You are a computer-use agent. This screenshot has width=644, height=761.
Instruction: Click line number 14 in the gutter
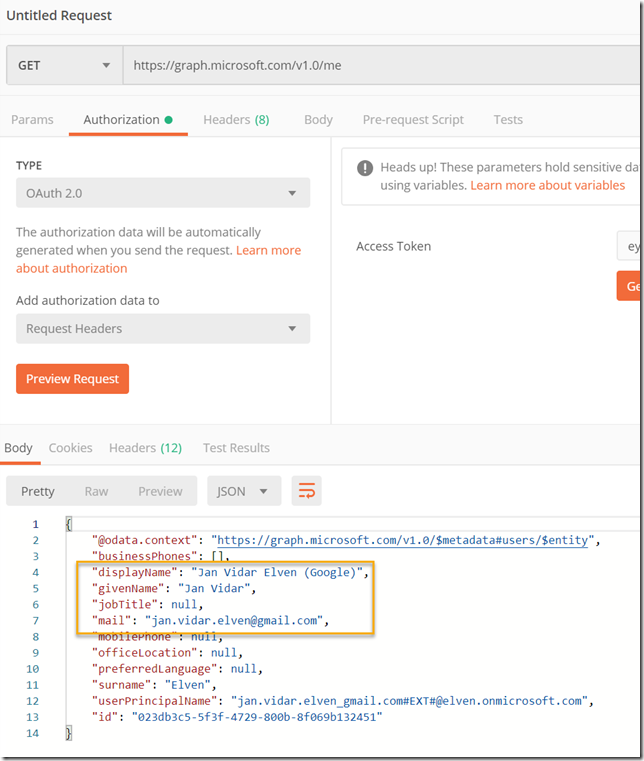click(33, 733)
